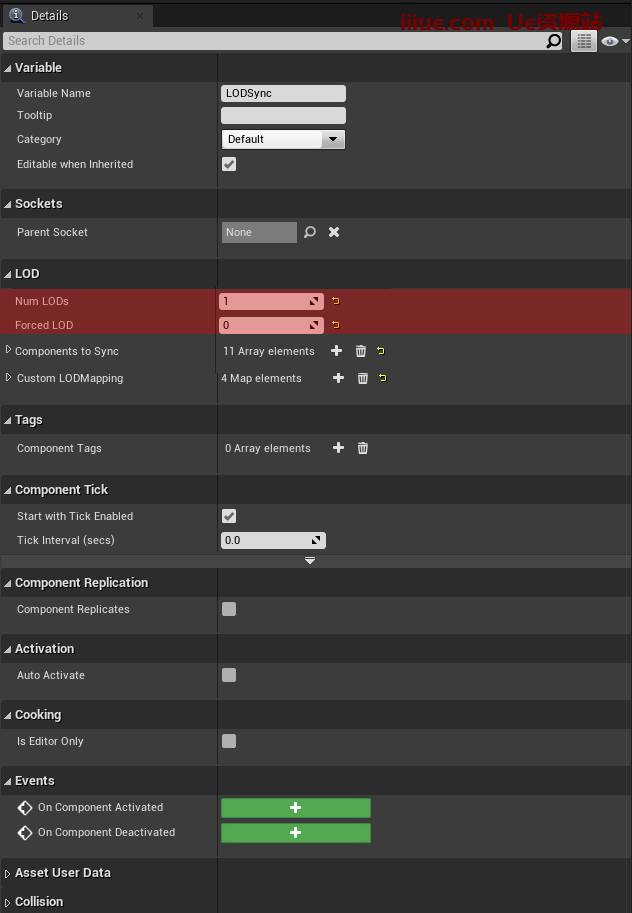Browse for Parent Socket using magnifier icon
The height and width of the screenshot is (913, 632).
(x=310, y=232)
